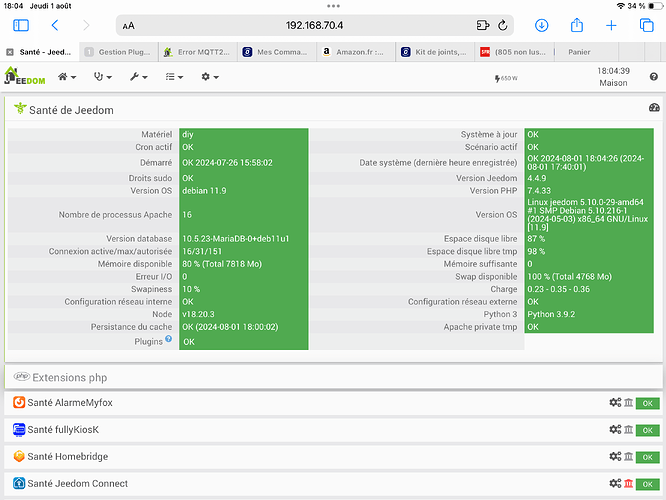Image resolution: width=666 pixels, height=500 pixels.
Task: Open the extensions icon in address bar
Action: 483,25
